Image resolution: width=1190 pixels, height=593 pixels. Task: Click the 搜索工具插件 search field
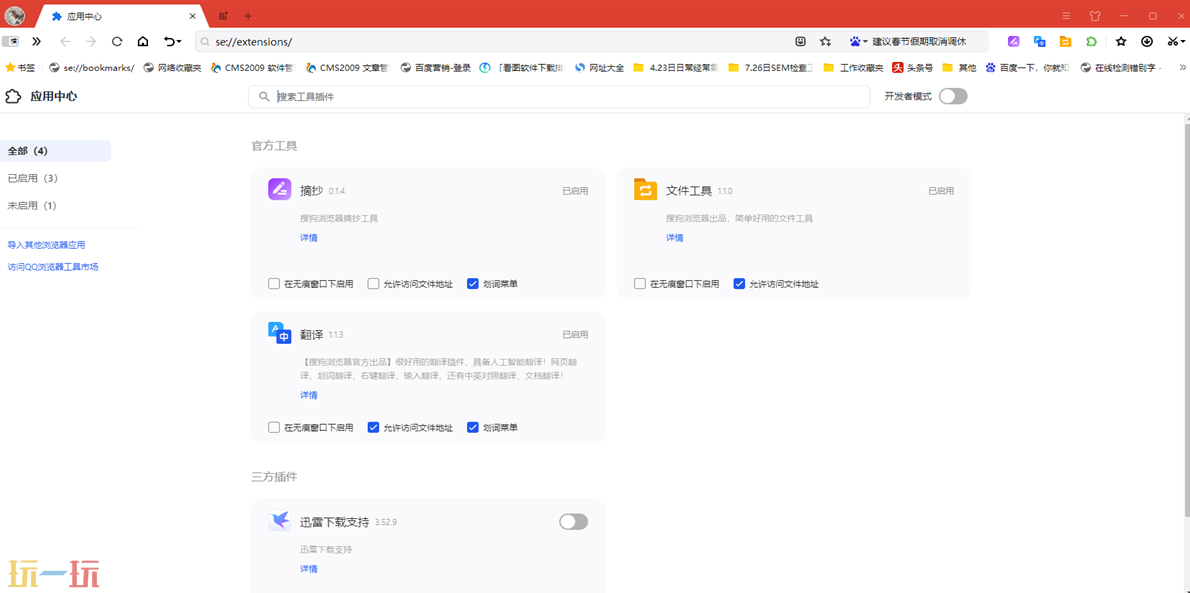560,97
